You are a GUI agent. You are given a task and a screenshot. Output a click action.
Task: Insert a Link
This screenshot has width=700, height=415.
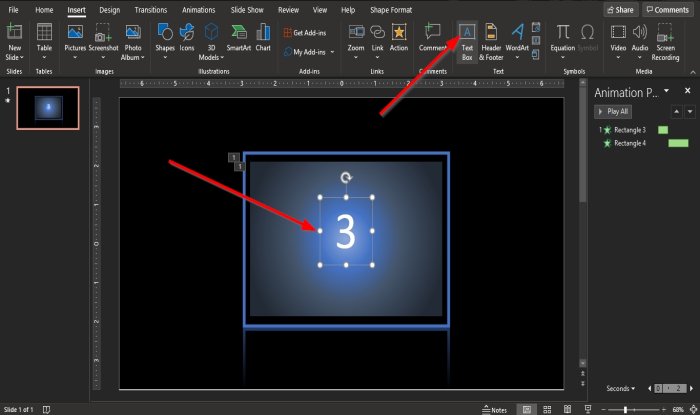(377, 42)
